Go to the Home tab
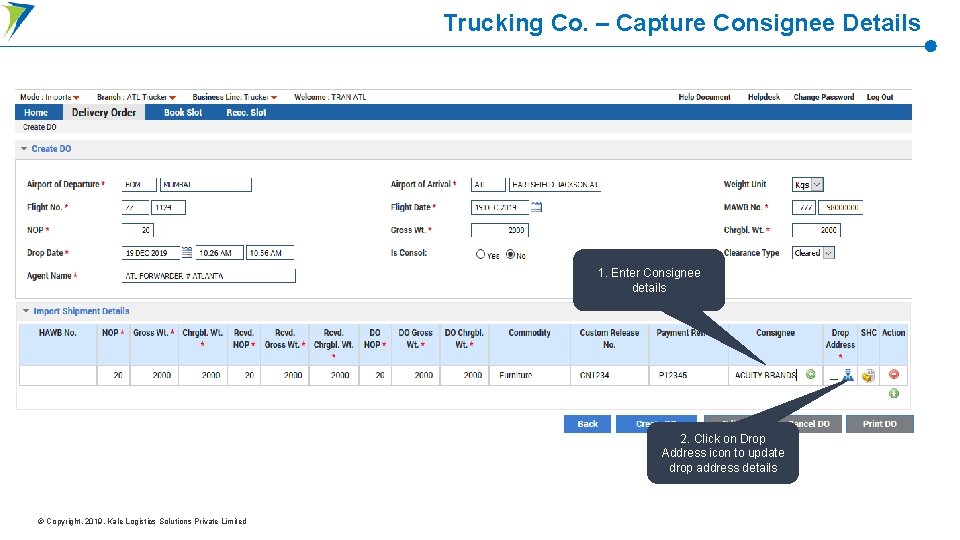The height and width of the screenshot is (540, 960). click(37, 114)
